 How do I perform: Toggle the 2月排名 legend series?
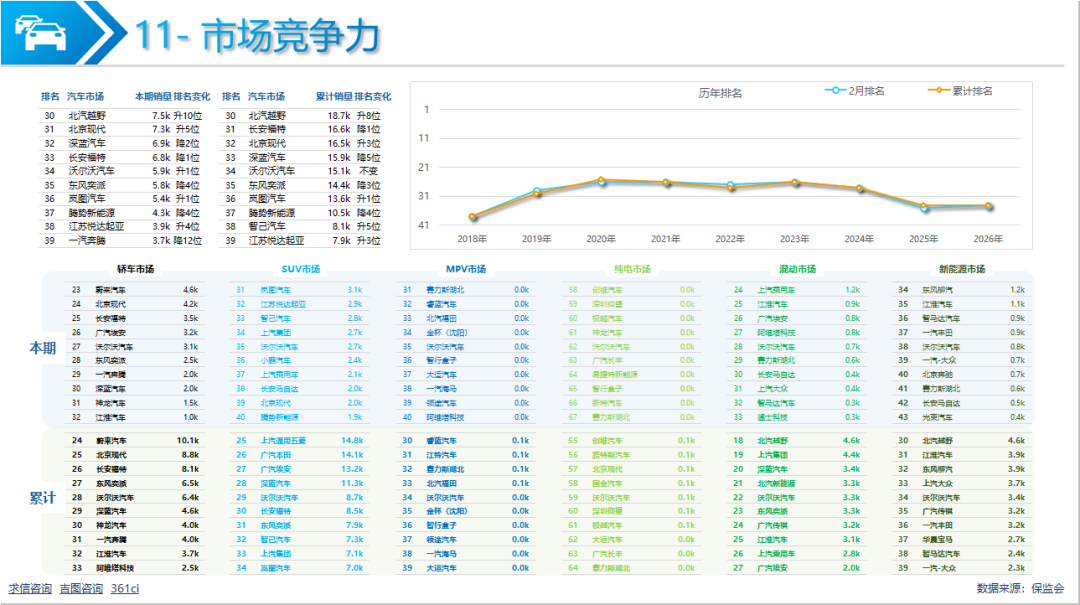(x=856, y=91)
